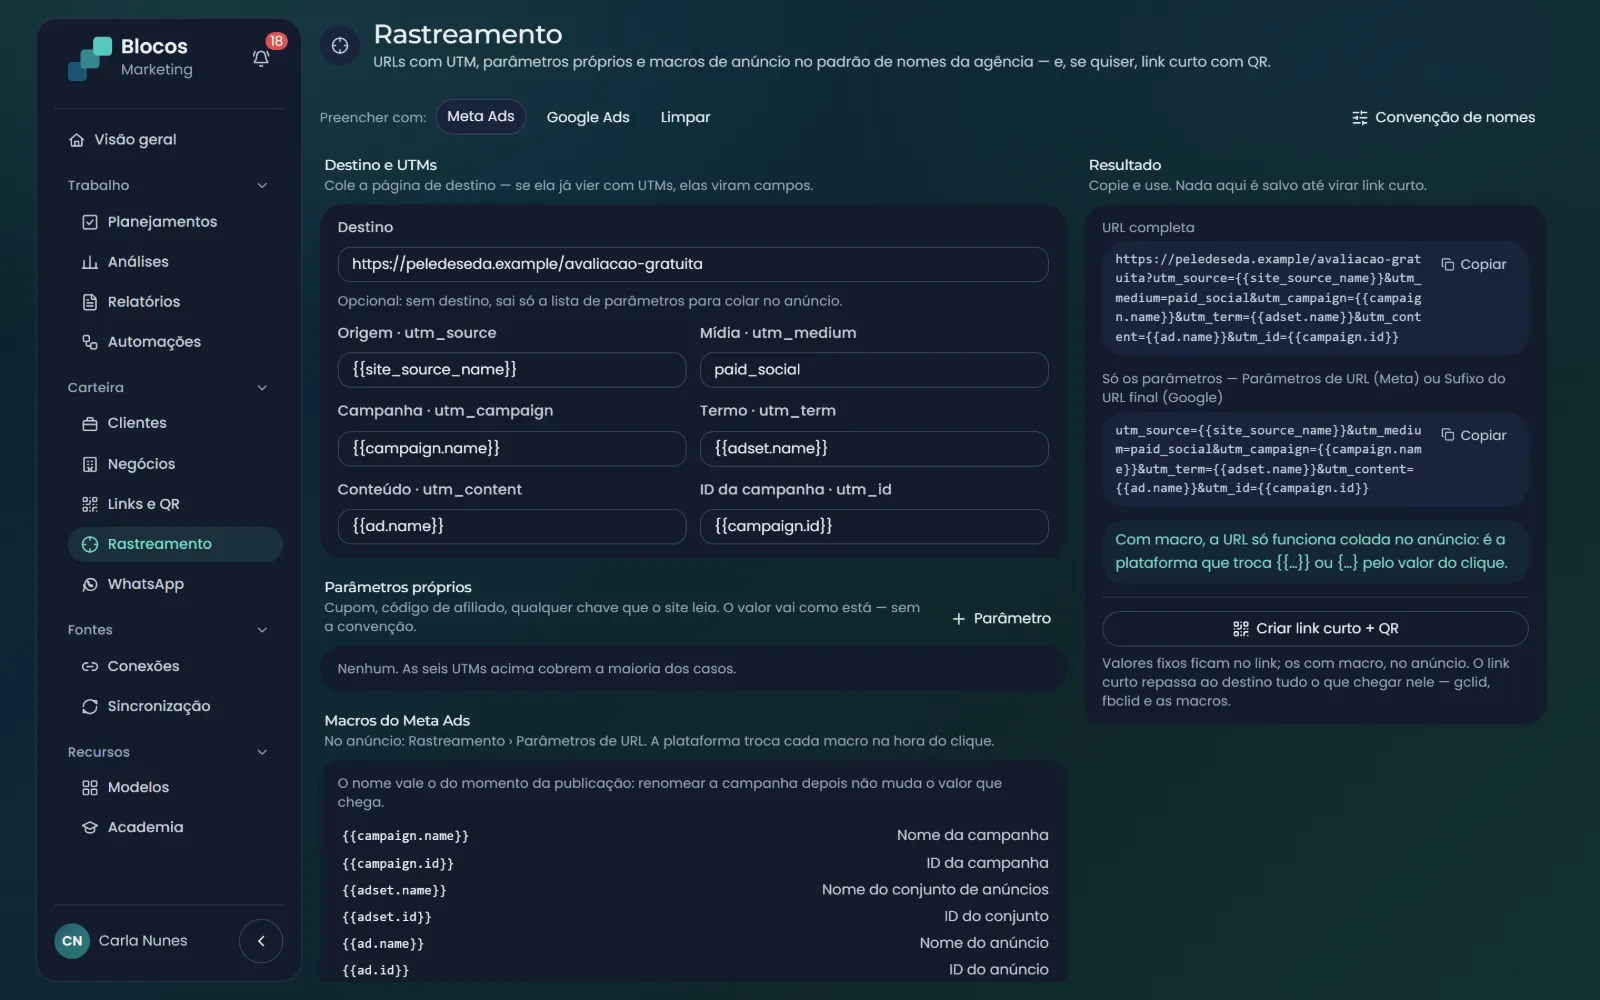Open notifications bell with 18 badge
1600x1000 pixels.
(261, 58)
